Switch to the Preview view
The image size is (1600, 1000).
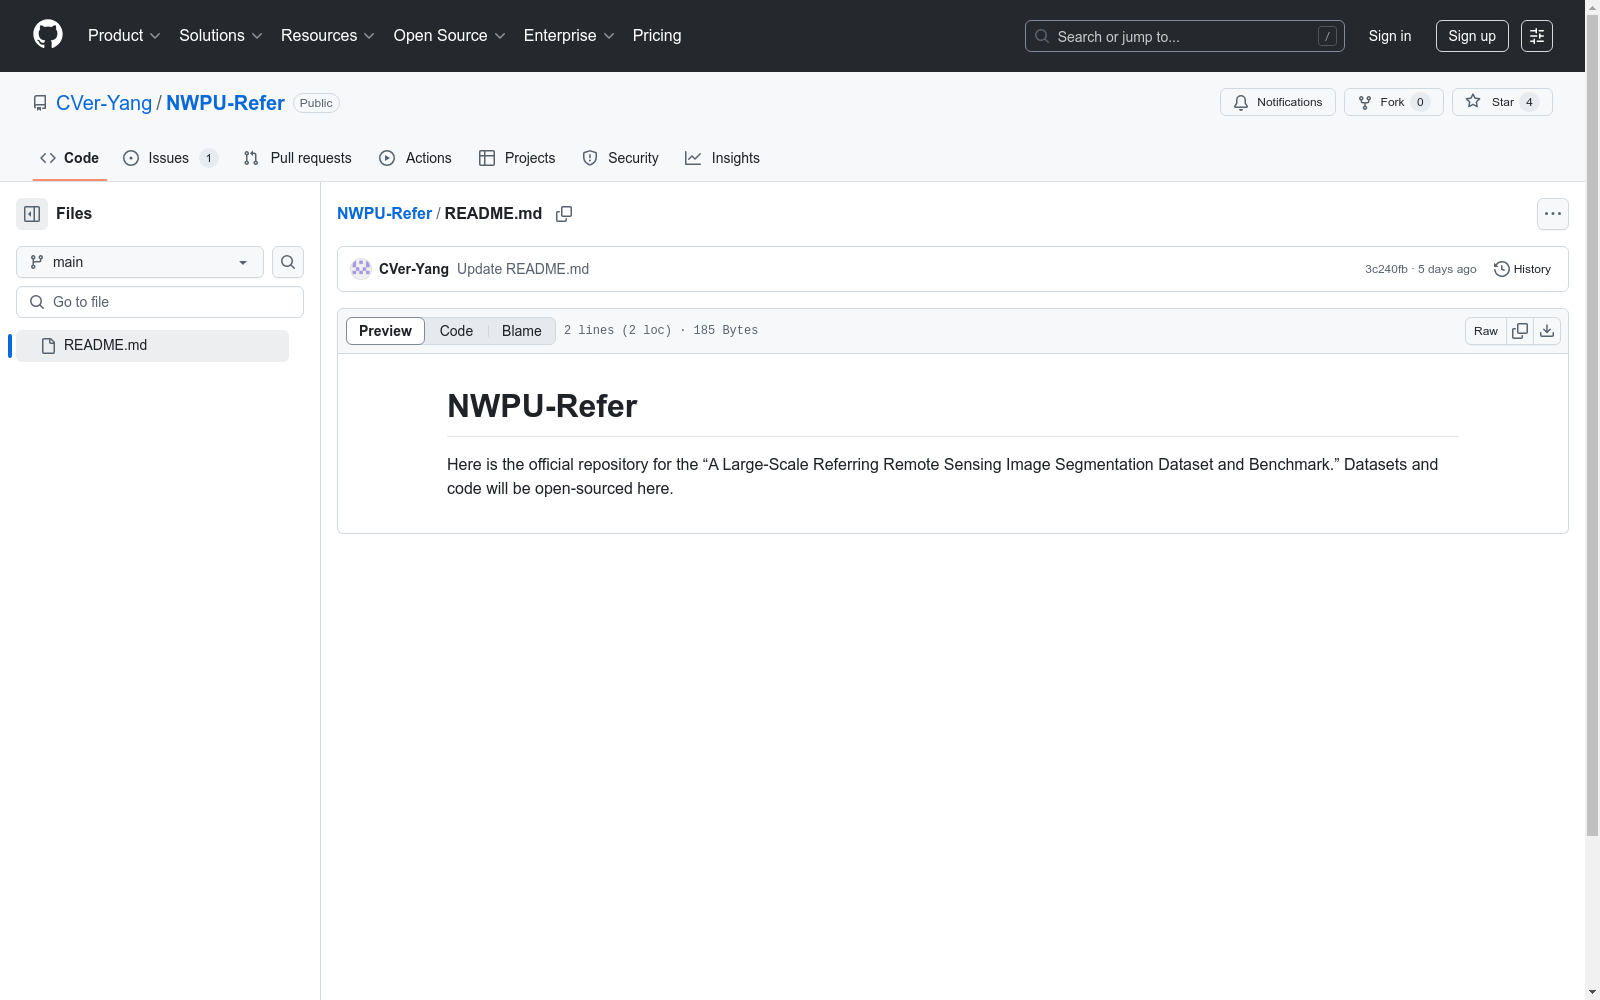385,331
